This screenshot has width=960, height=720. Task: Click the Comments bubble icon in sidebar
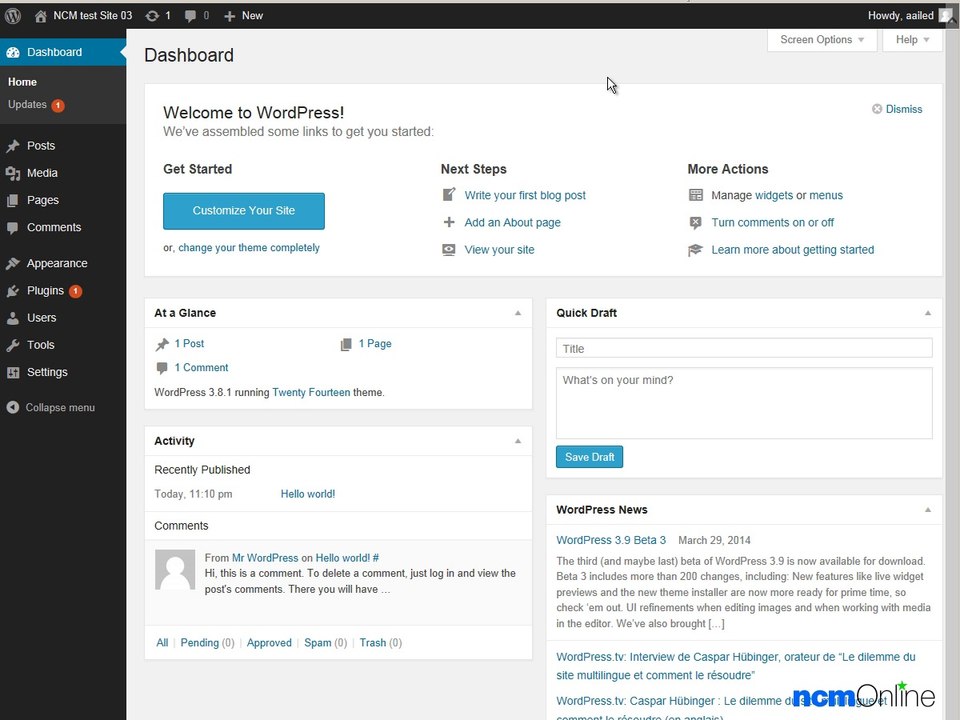tap(12, 228)
